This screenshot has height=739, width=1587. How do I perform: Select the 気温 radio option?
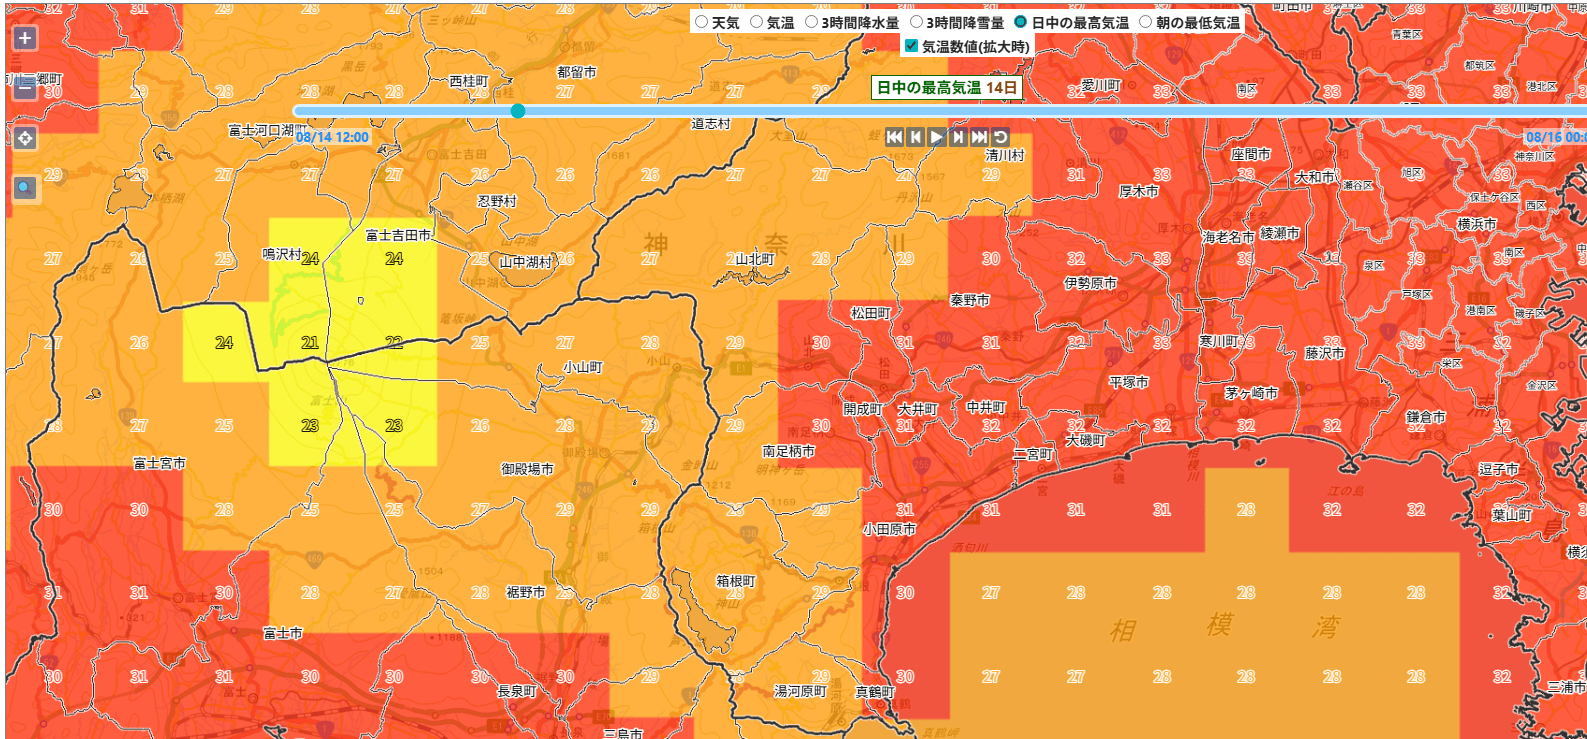click(x=757, y=22)
